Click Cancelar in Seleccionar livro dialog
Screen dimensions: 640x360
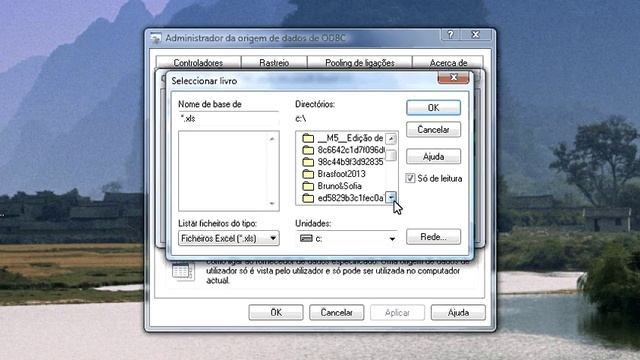tap(433, 130)
